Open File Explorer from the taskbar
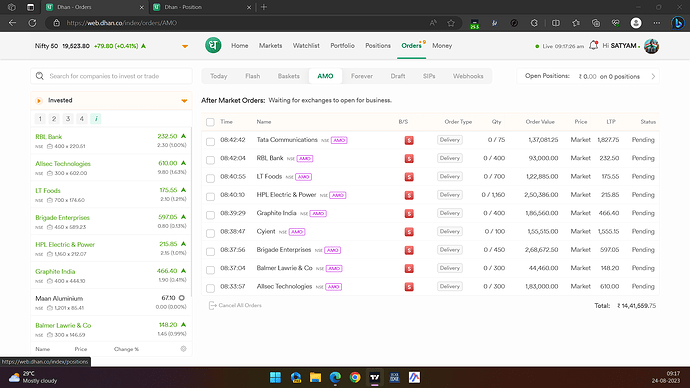The image size is (690, 388). pyautogui.click(x=315, y=377)
